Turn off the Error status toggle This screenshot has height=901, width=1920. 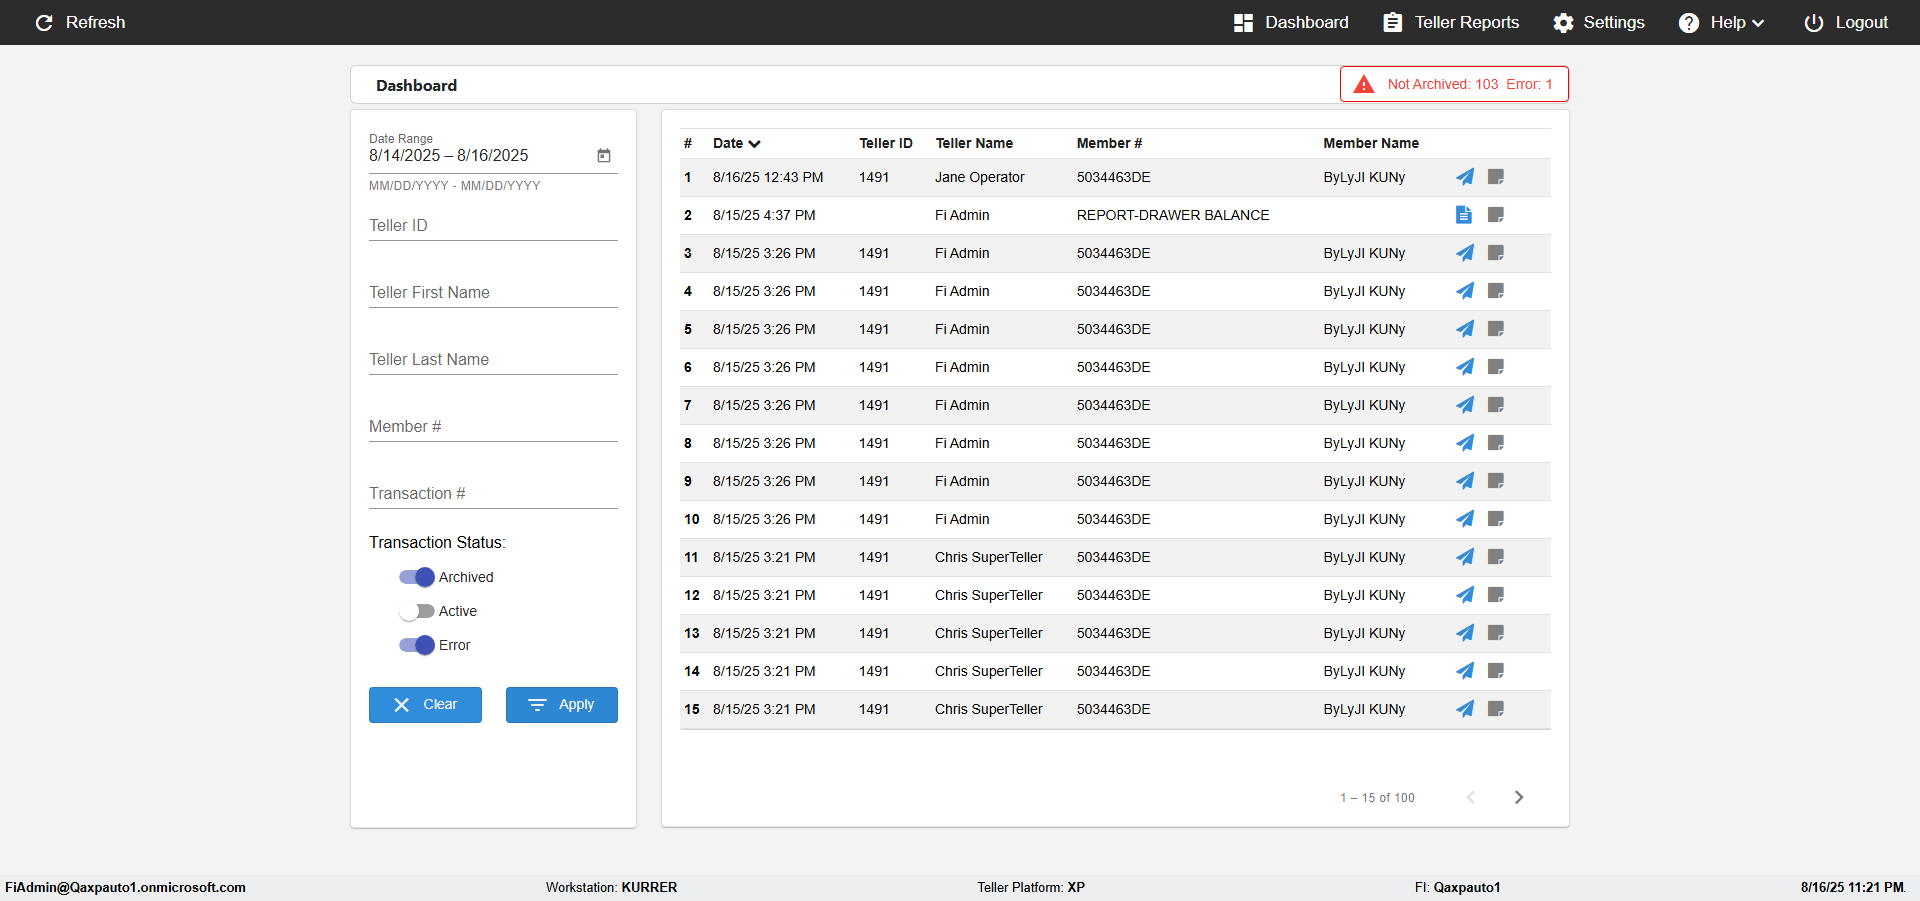tap(417, 645)
